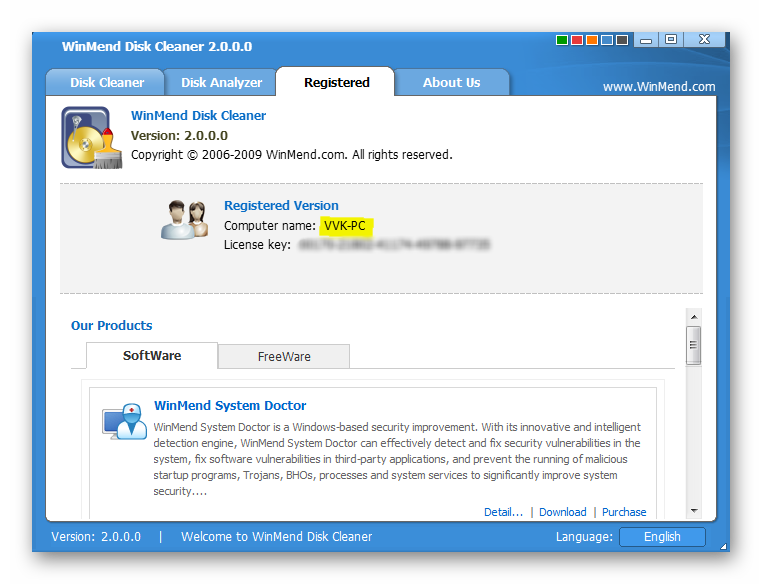Open the Disk Analyzer tab
This screenshot has width=762, height=584.
(221, 83)
